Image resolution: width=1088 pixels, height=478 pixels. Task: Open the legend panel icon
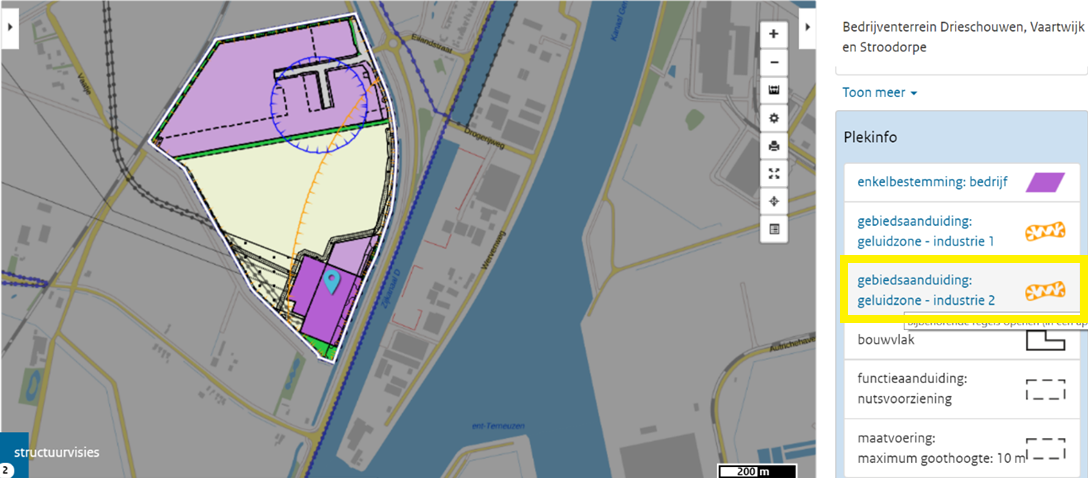tap(773, 229)
